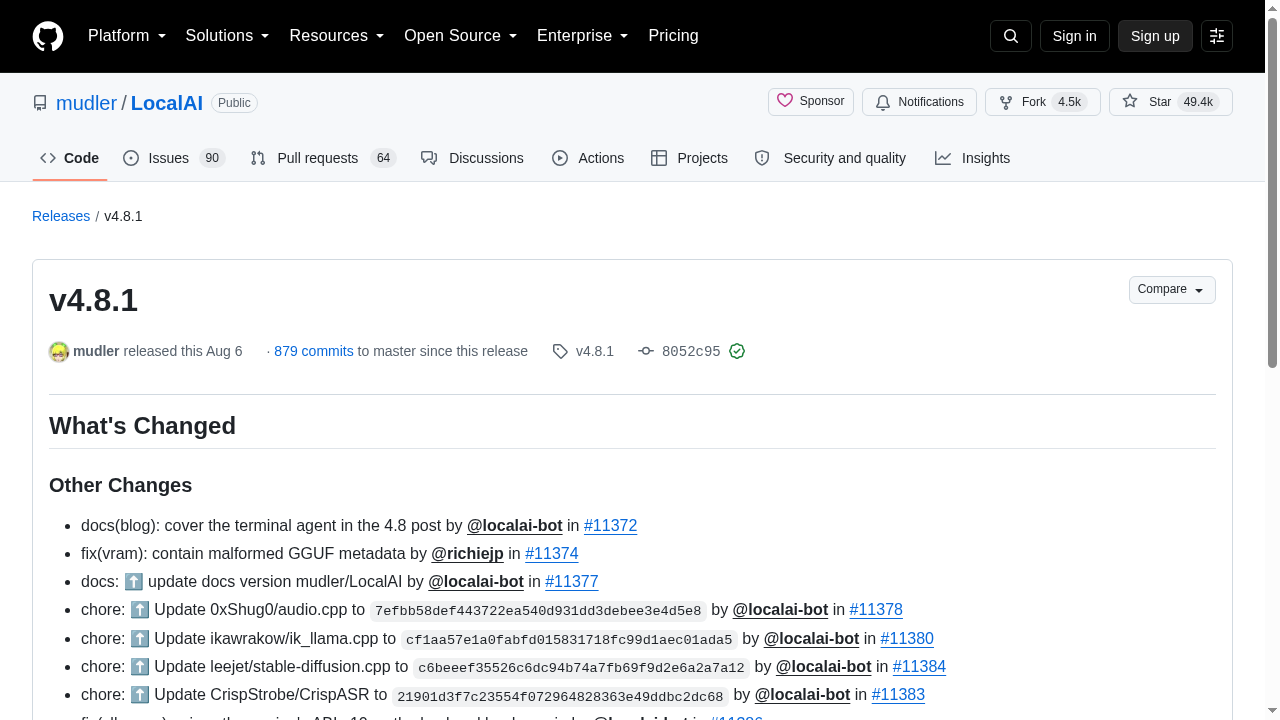Click the Actions play icon

click(560, 158)
